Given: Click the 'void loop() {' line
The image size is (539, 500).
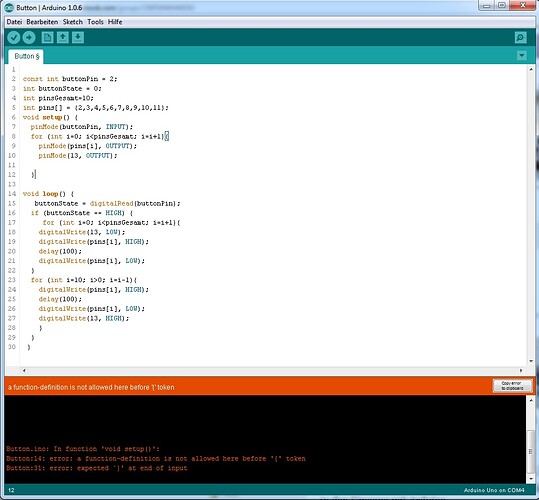Looking at the screenshot, I should click(48, 194).
